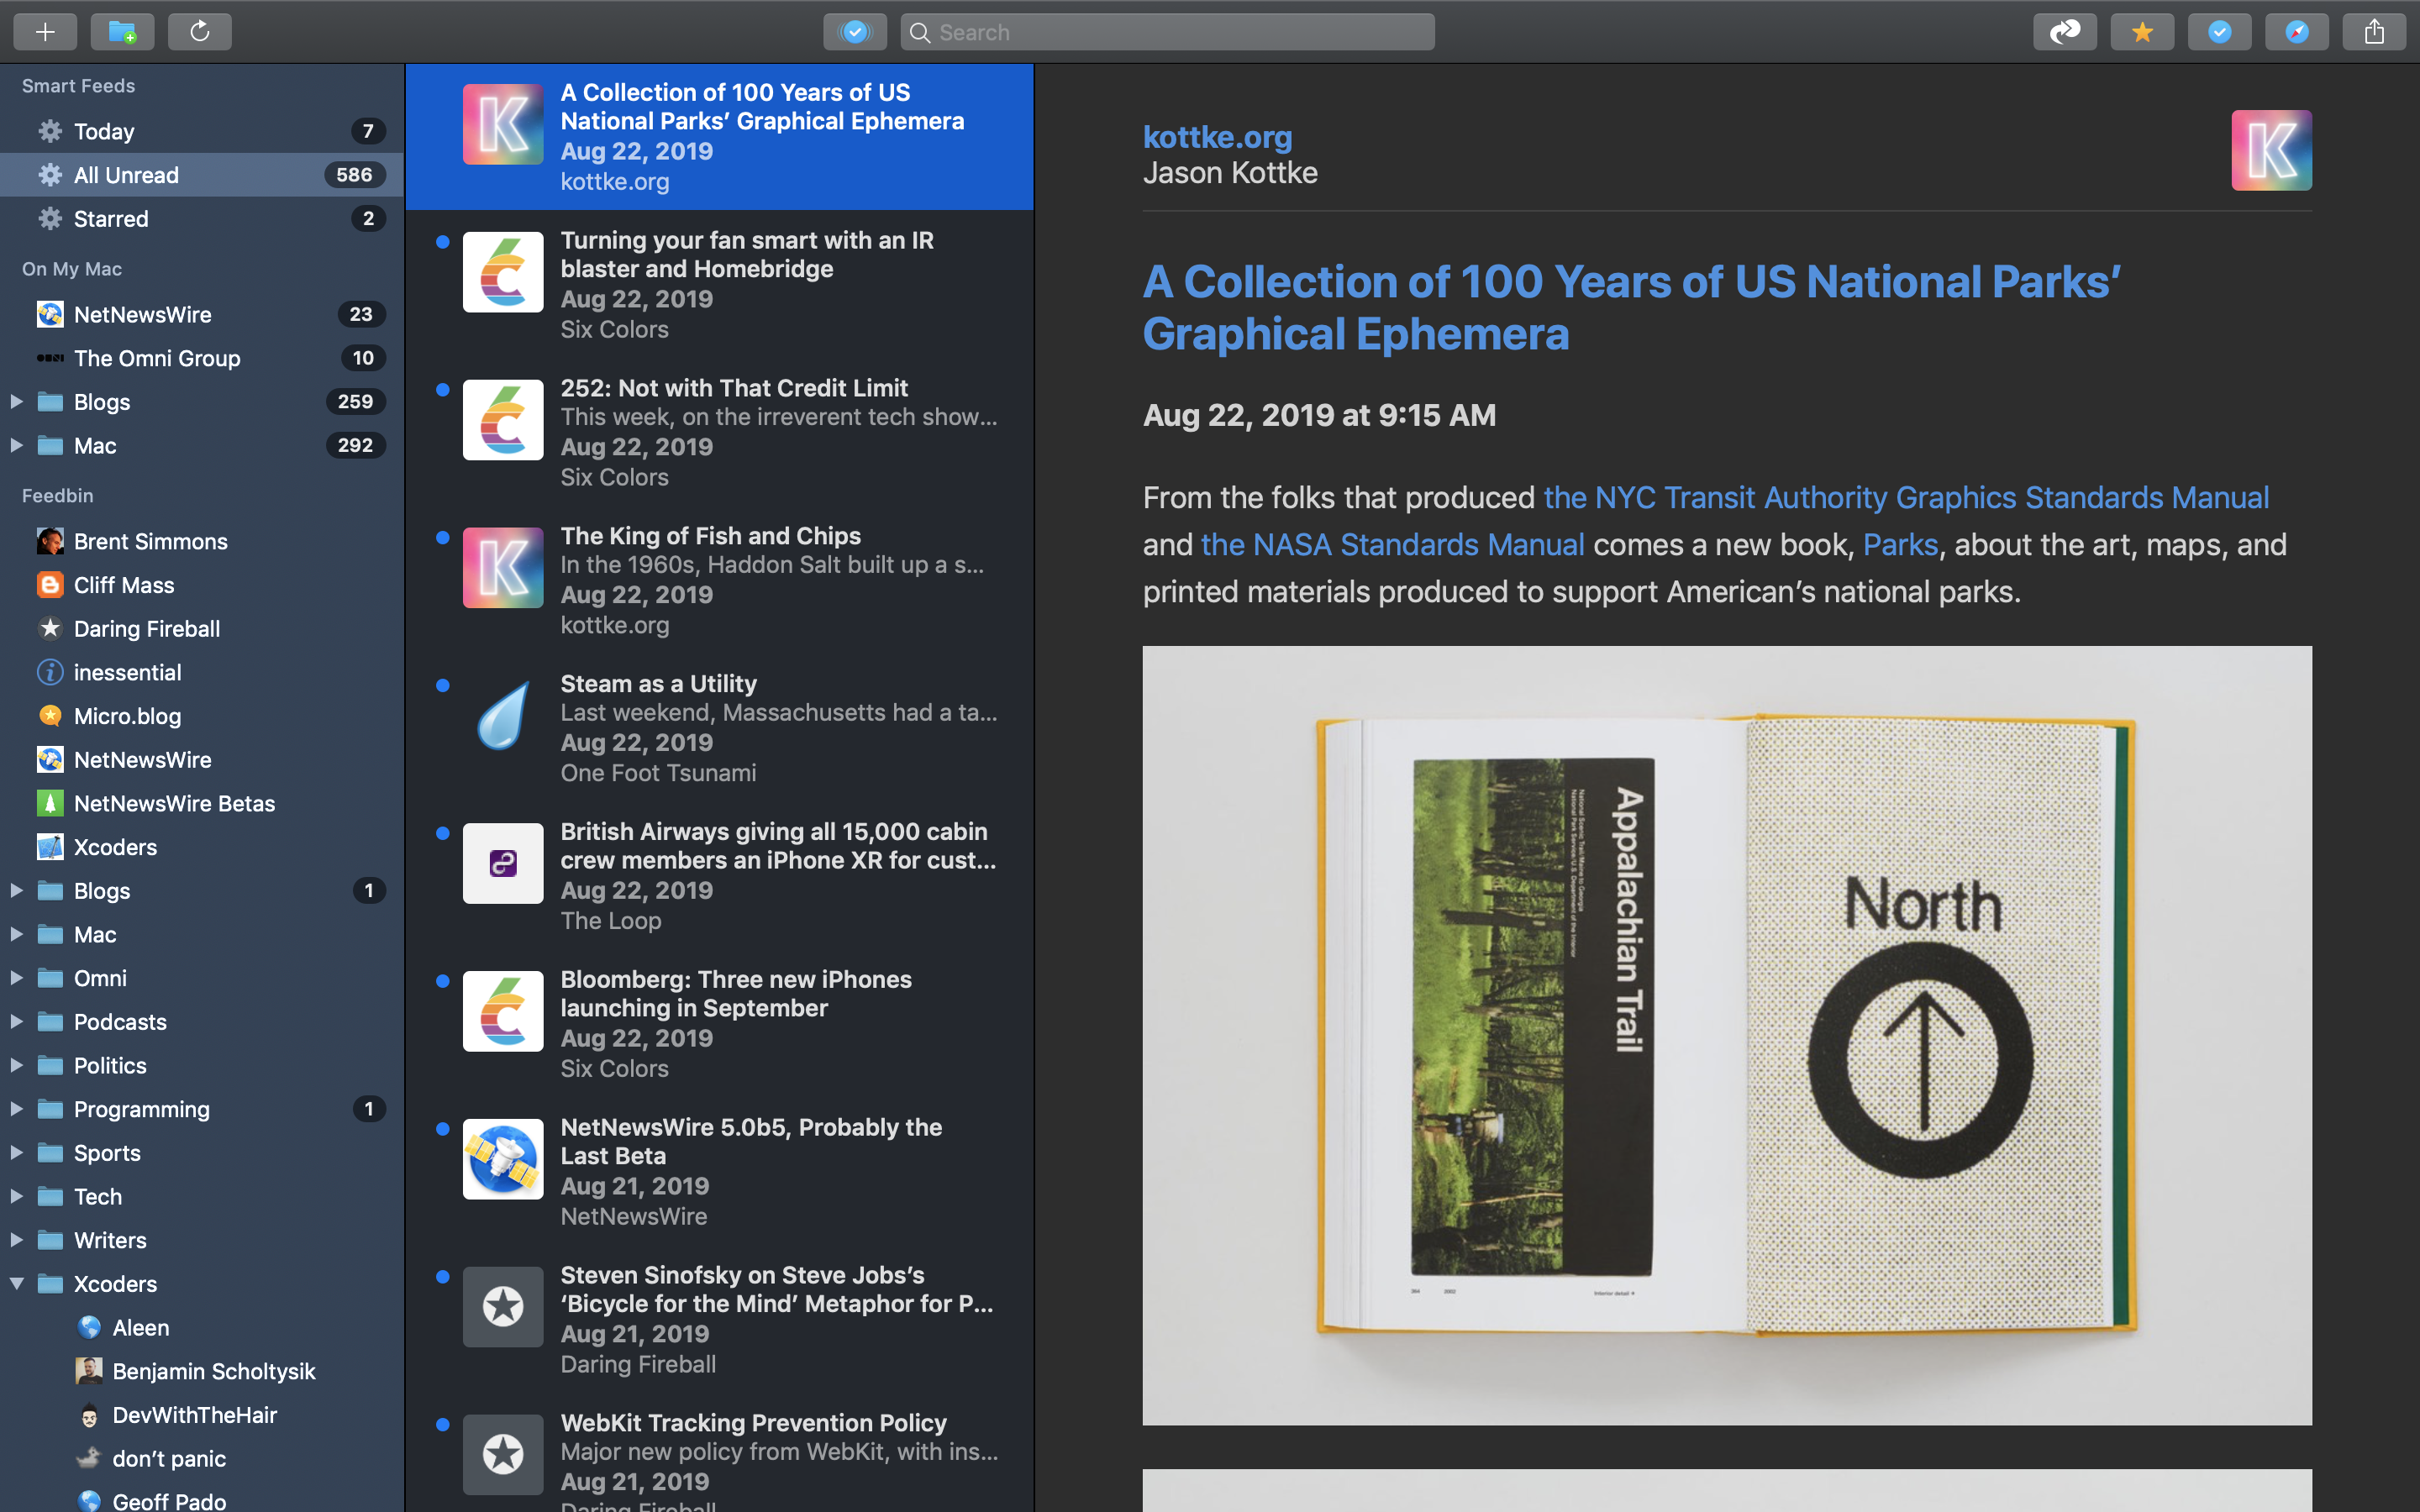Mark all articles as read via toolbar checkmark

coord(855,31)
